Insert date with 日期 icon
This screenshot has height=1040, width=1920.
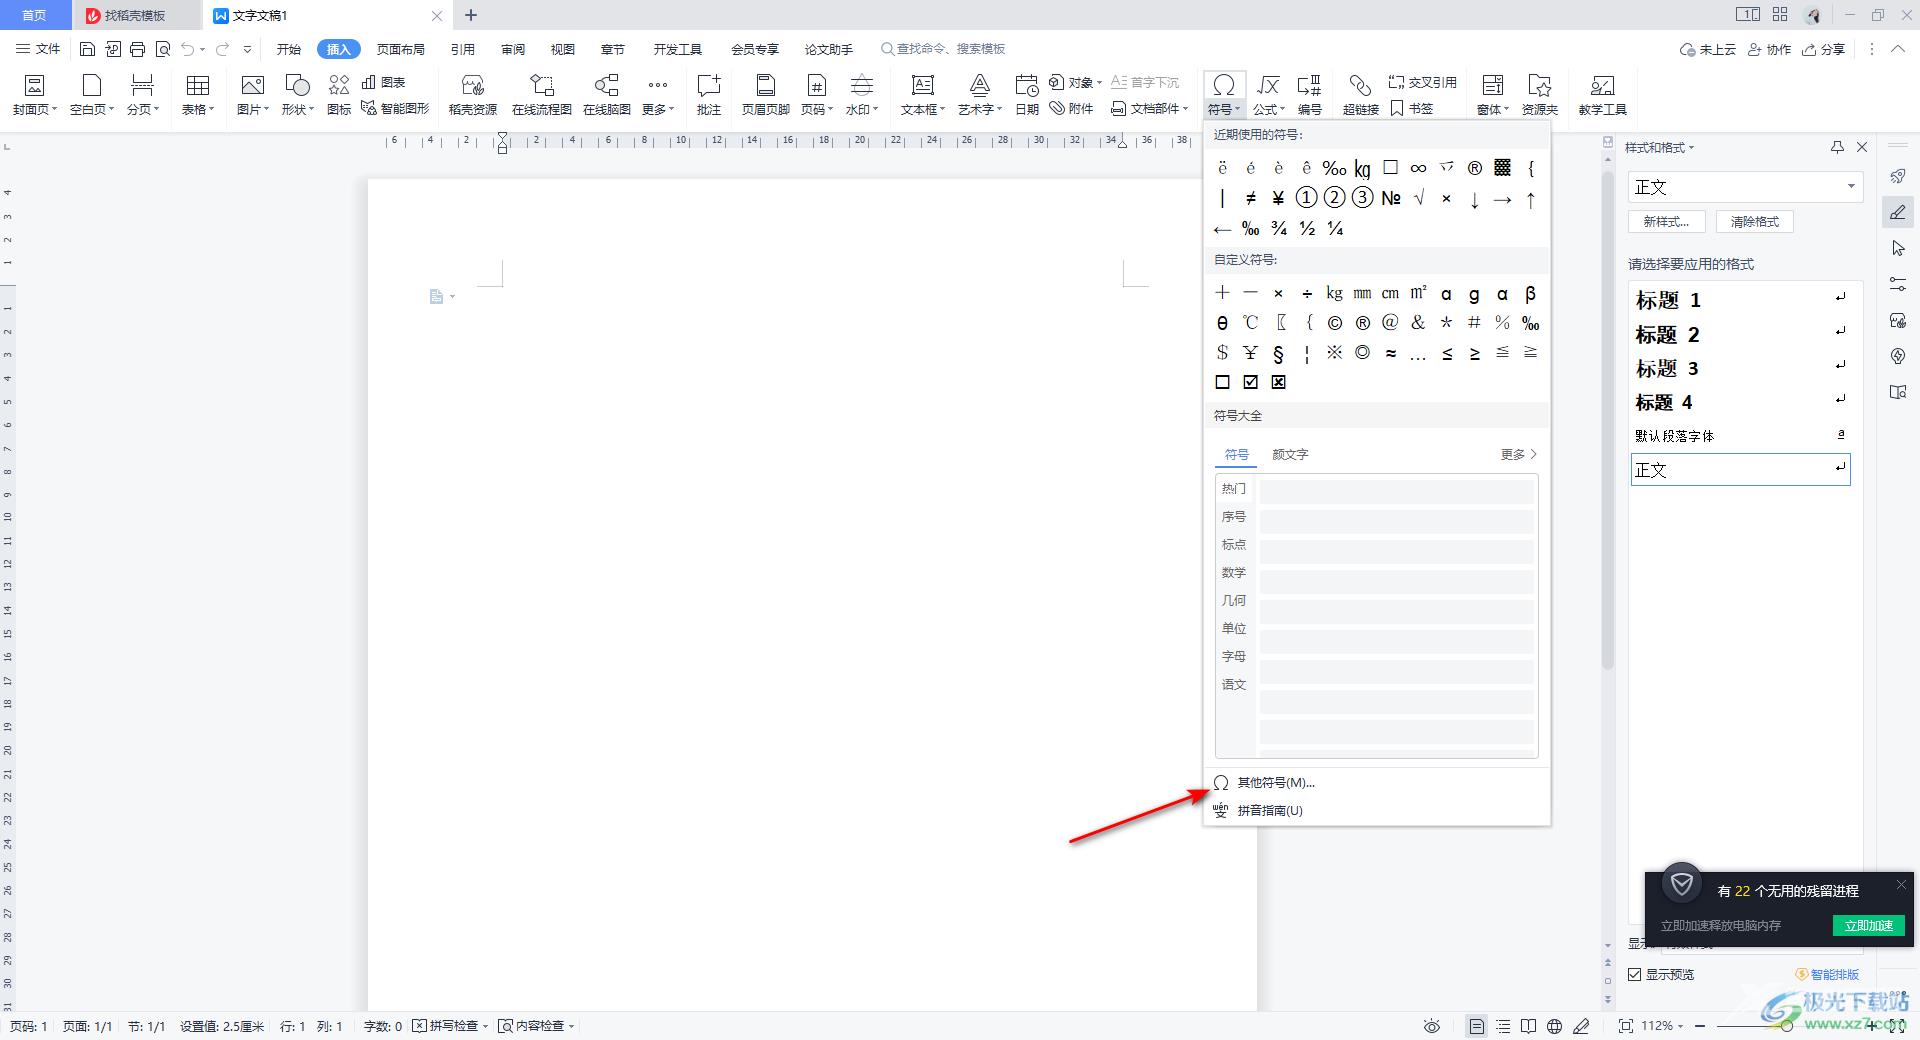1027,94
